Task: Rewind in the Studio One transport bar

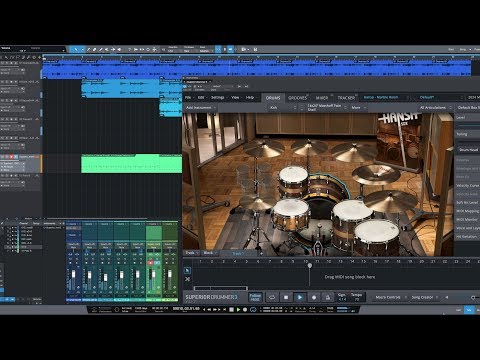Action: tap(209, 310)
